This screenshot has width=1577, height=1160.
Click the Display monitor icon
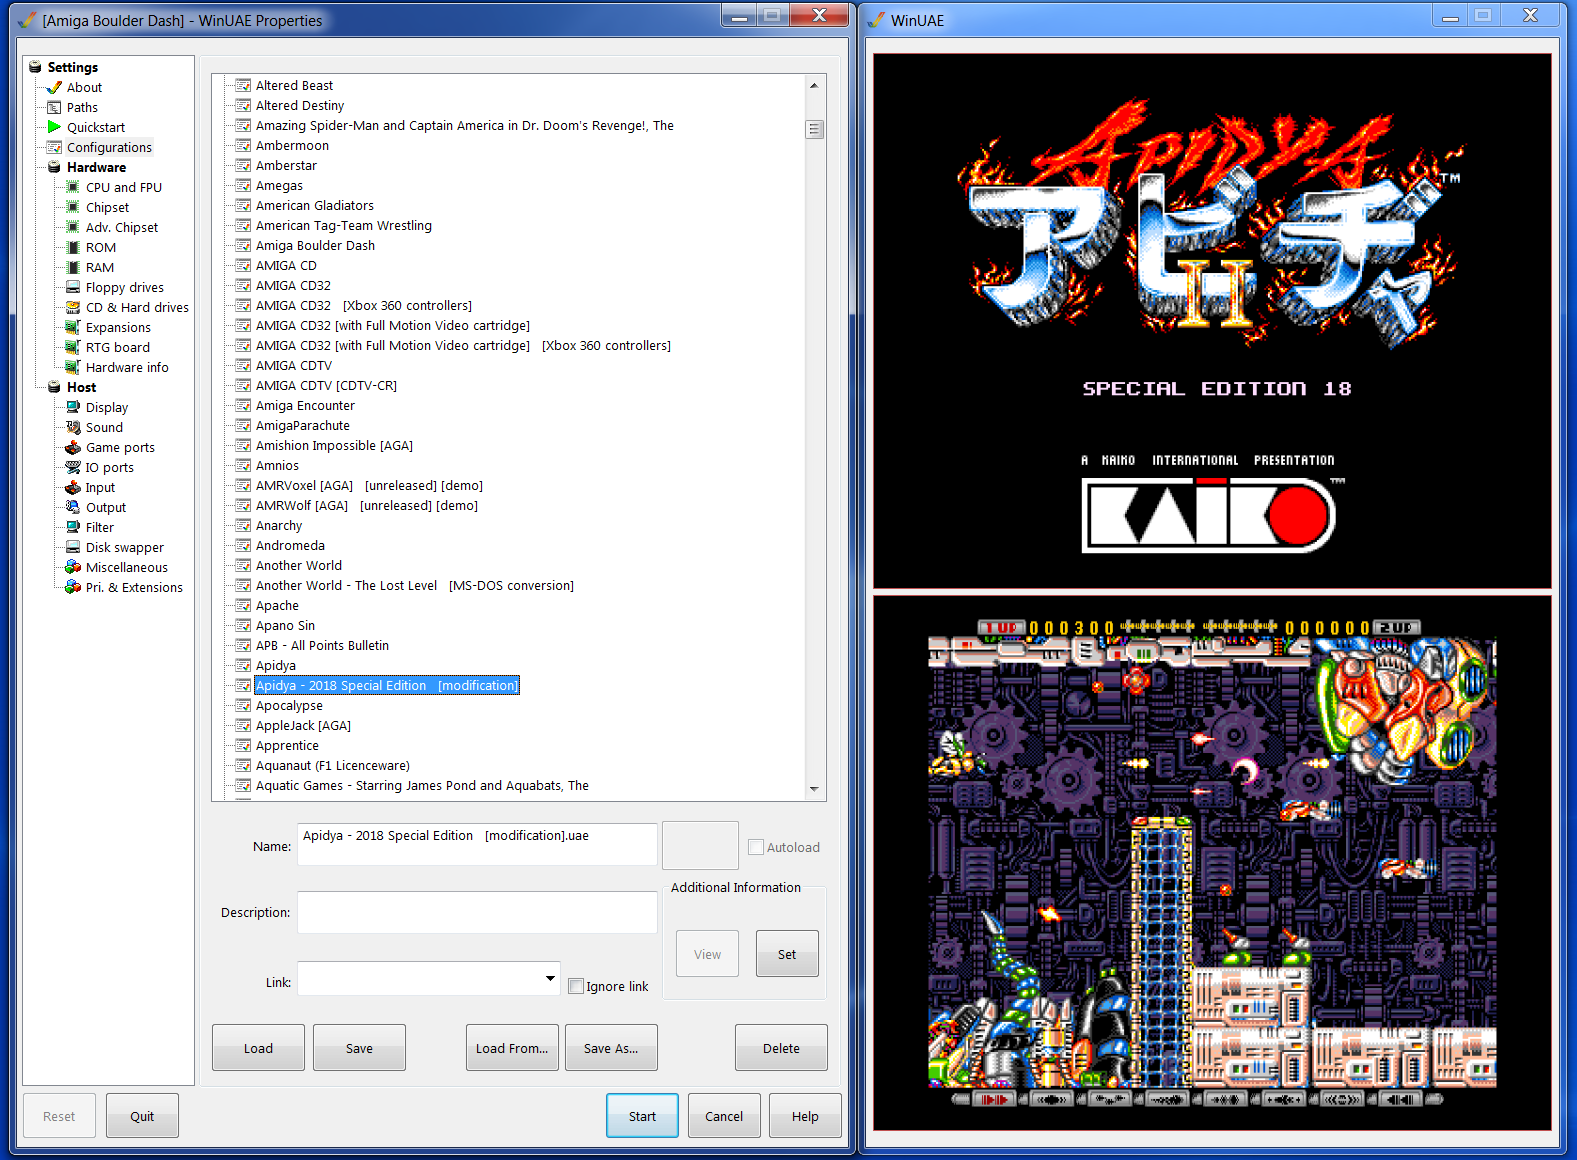click(x=73, y=407)
